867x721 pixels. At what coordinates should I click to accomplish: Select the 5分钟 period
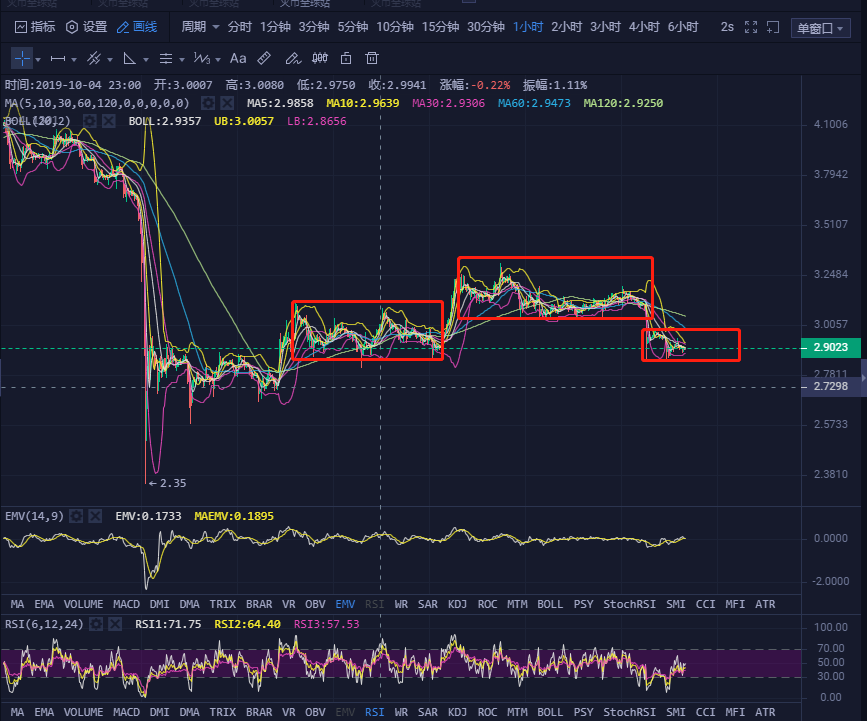click(x=353, y=27)
